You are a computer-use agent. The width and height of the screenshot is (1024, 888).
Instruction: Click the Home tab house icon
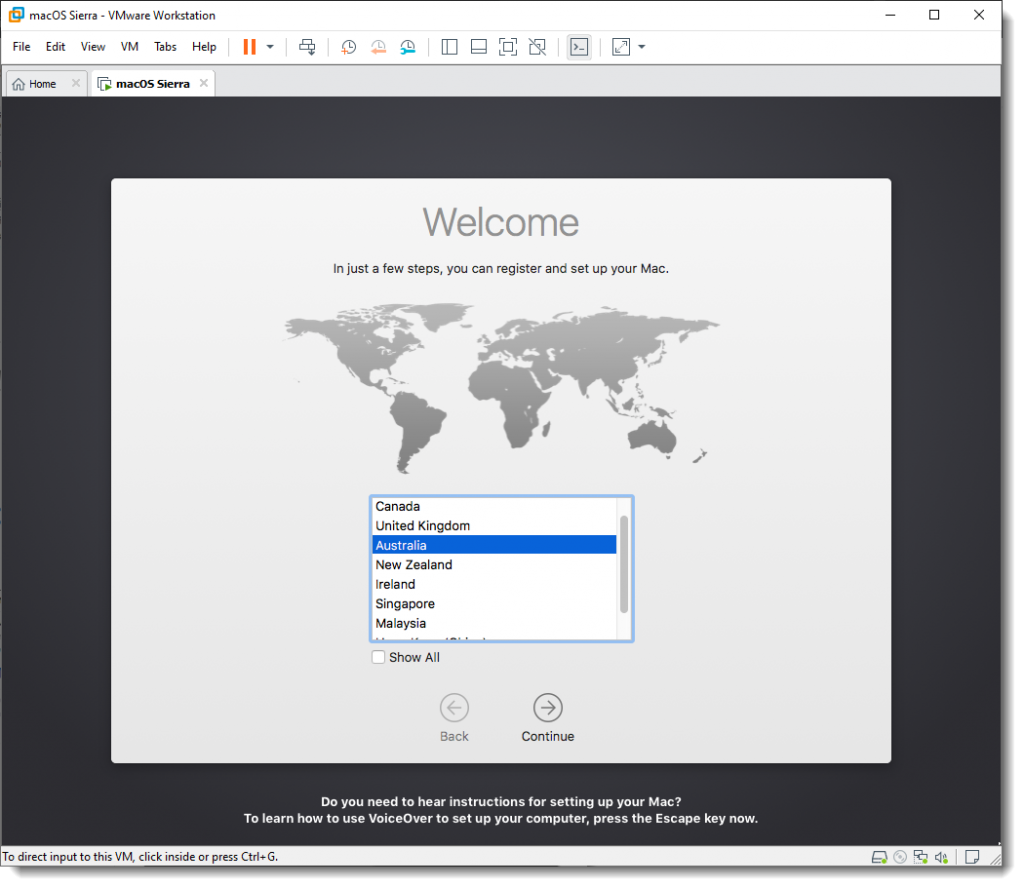click(18, 84)
